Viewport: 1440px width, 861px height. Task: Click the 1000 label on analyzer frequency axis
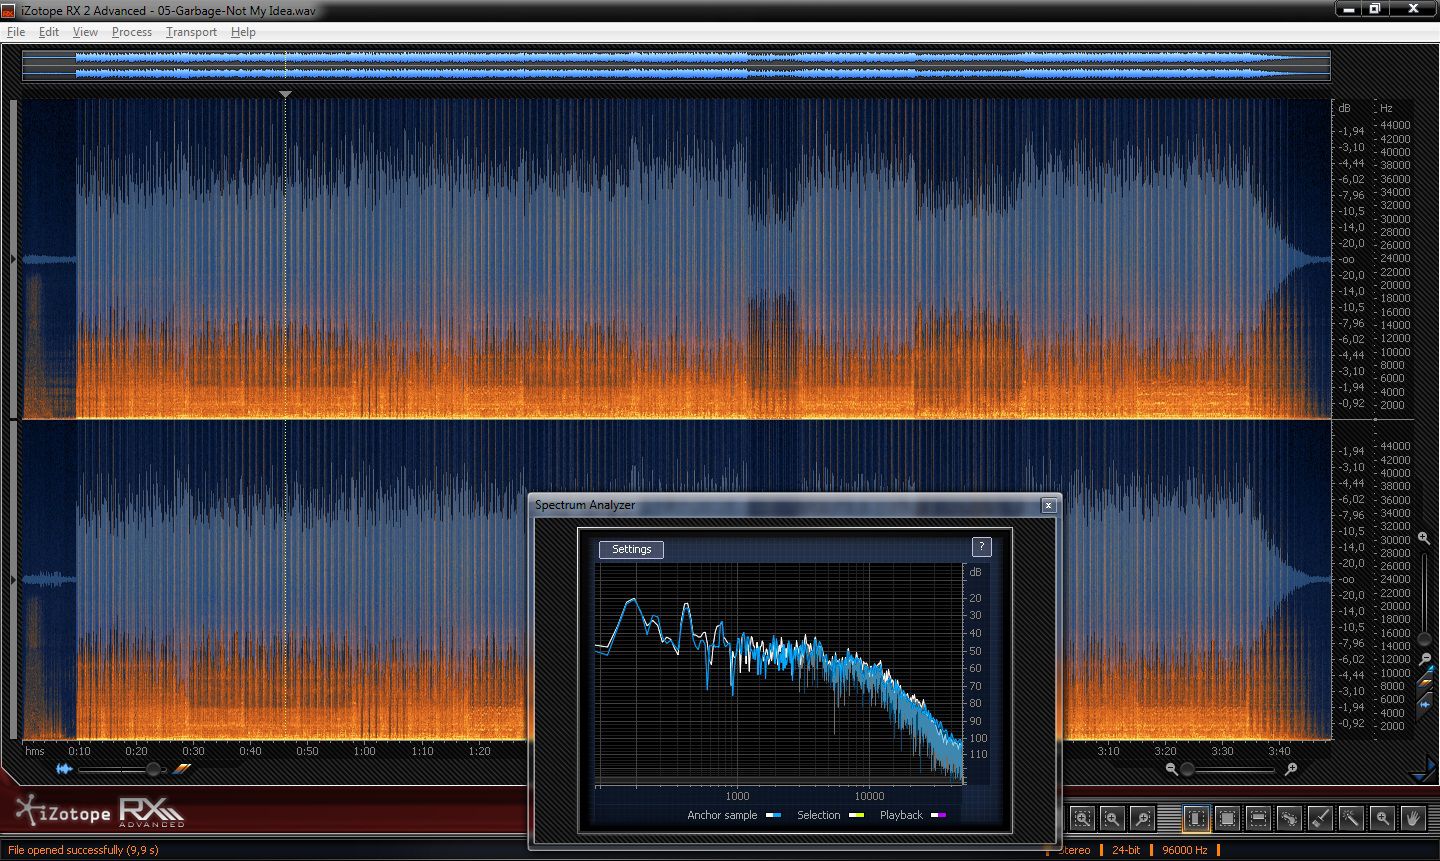click(x=737, y=796)
